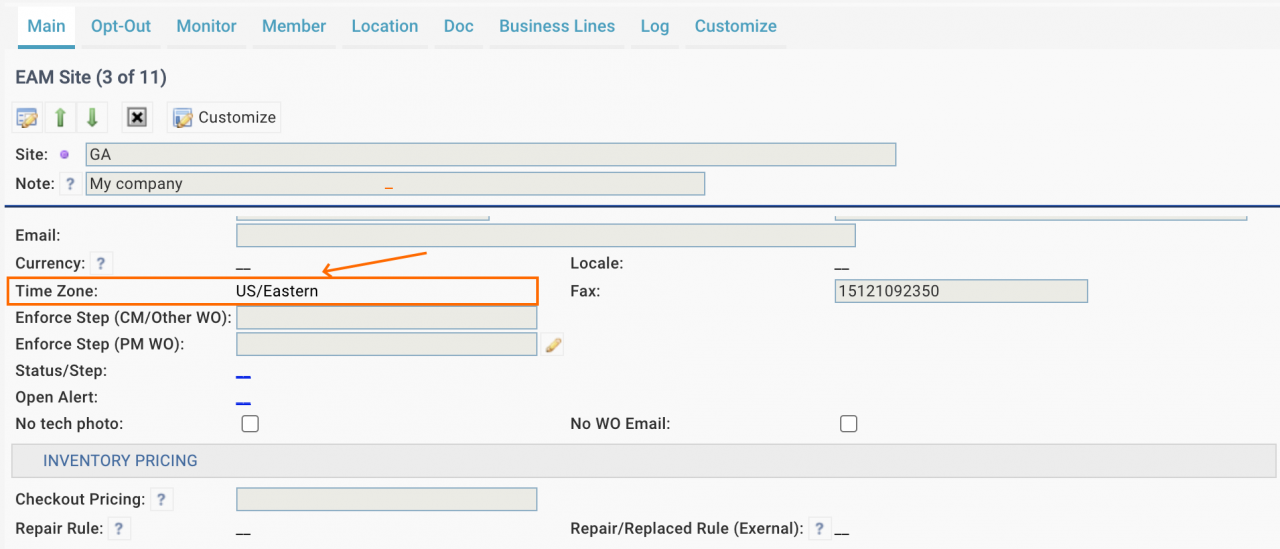This screenshot has height=549, width=1280.
Task: Click the help icon beside Note
Action: point(70,184)
